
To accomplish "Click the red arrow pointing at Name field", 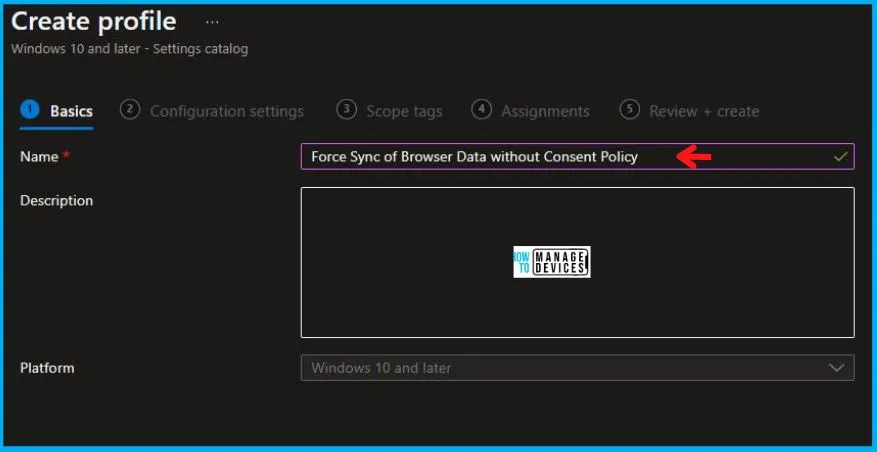I will 694,156.
